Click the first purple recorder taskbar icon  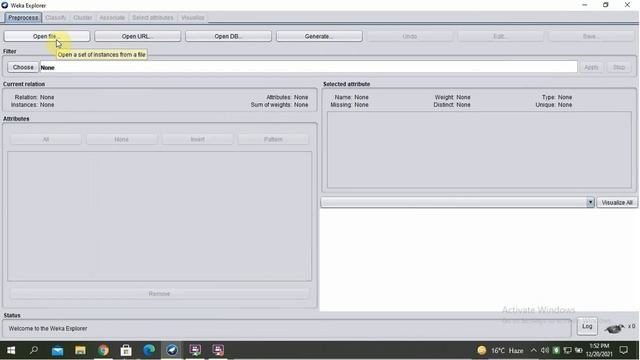pos(195,350)
